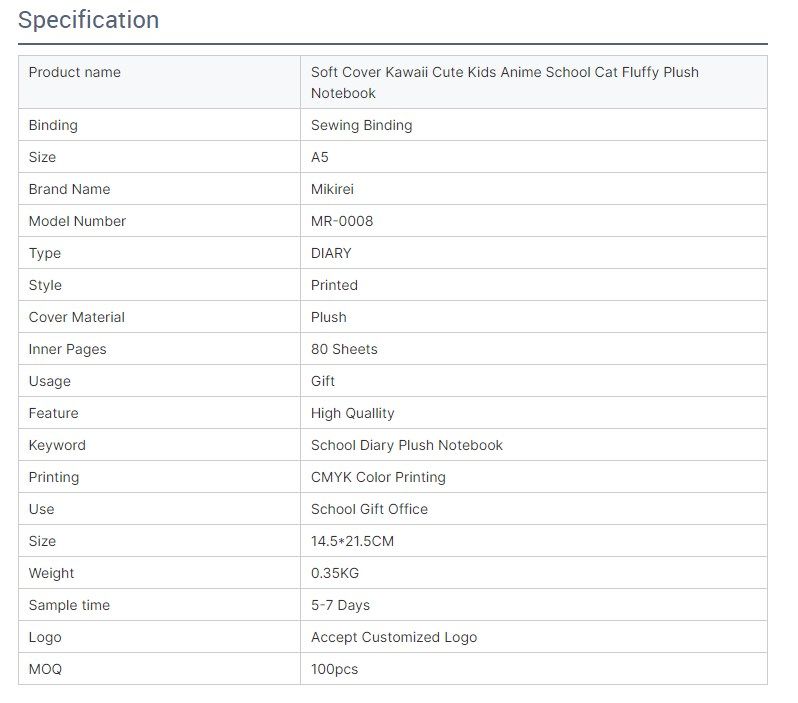
Task: Click the 14.5*21.5CM size value
Action: coord(353,541)
